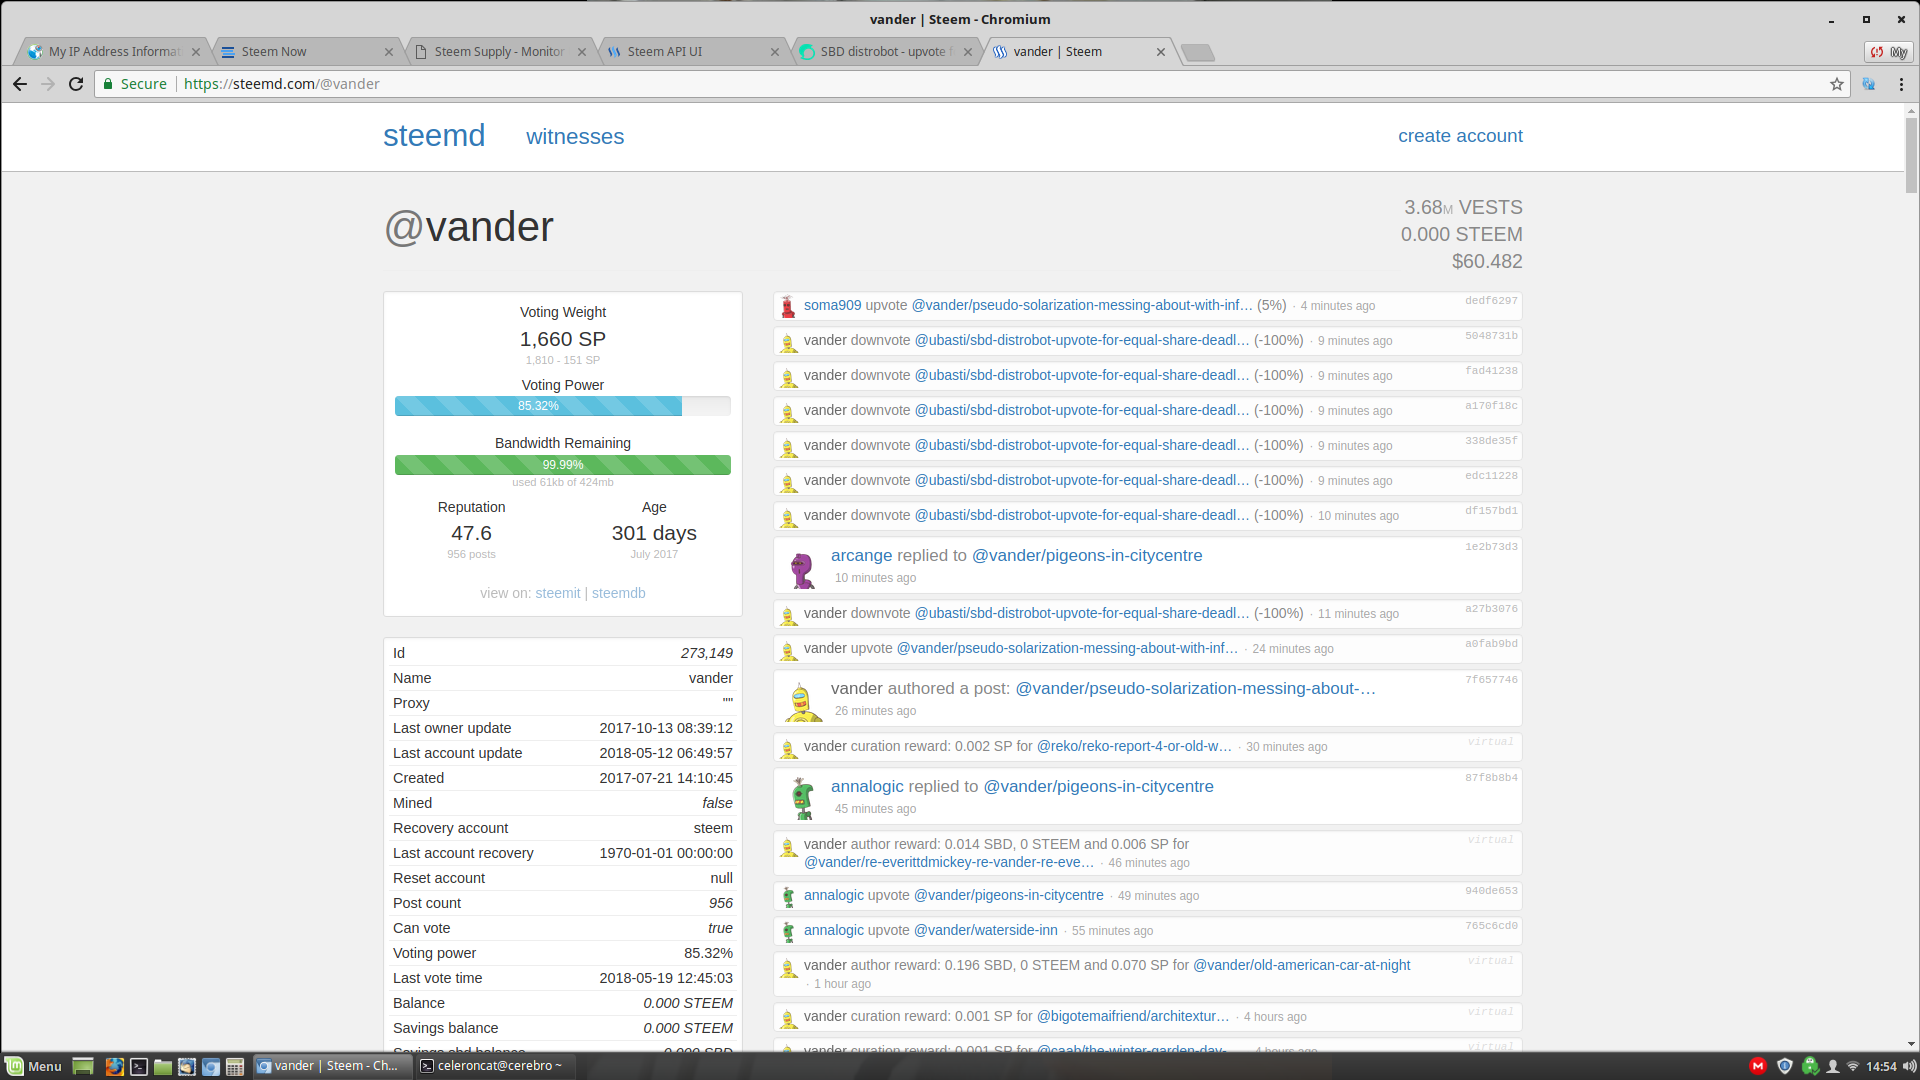Launch Chromium from the taskbar launcher
This screenshot has width=1920, height=1080.
coord(211,1066)
